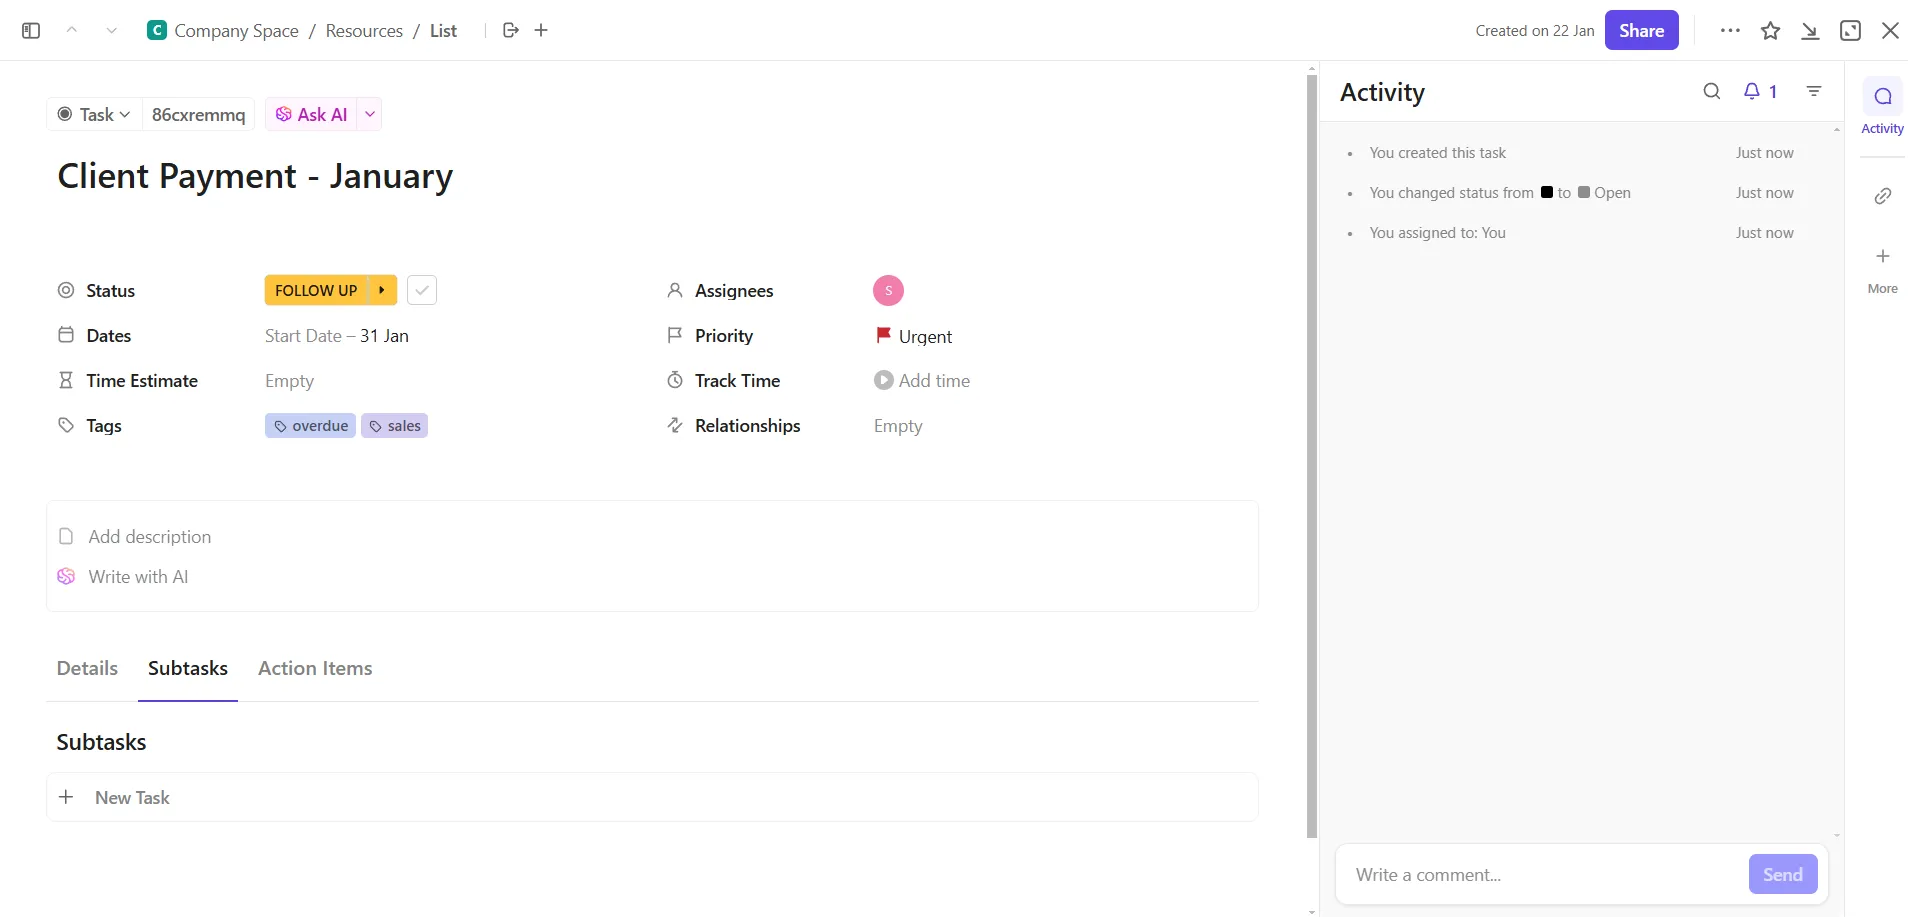
Task: Click the Status field icon
Action: 66,290
